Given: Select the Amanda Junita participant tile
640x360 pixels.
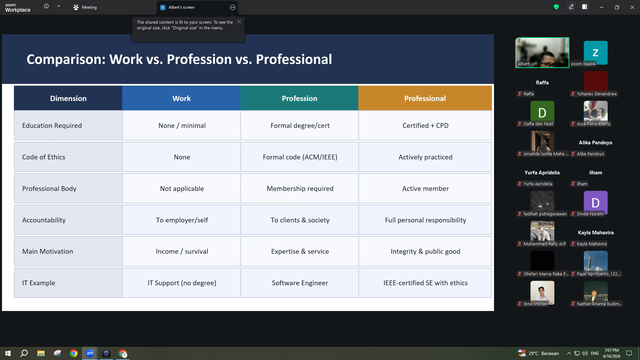Looking at the screenshot, I should tap(542, 143).
